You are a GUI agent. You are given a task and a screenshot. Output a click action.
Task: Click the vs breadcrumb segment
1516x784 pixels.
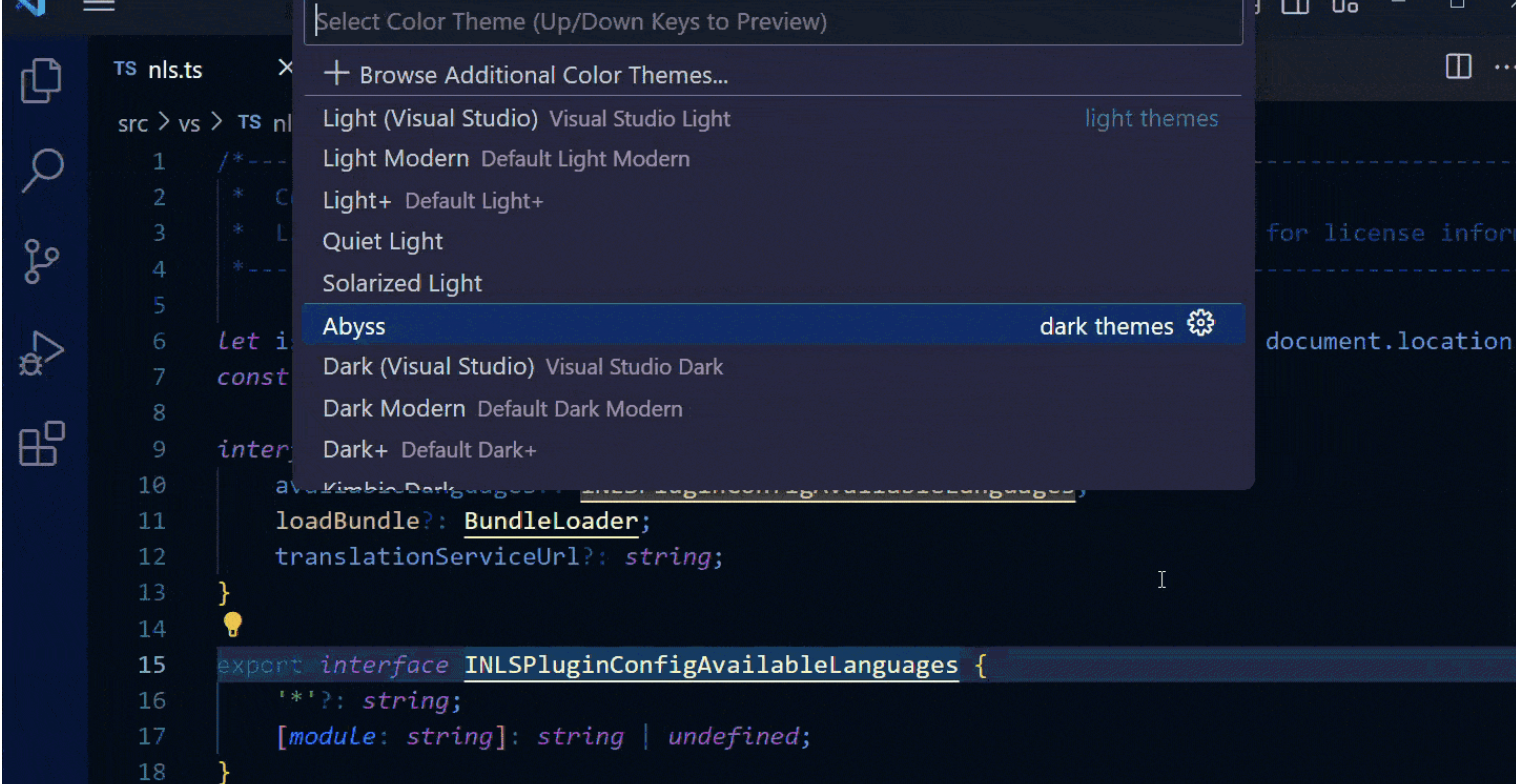tap(189, 124)
